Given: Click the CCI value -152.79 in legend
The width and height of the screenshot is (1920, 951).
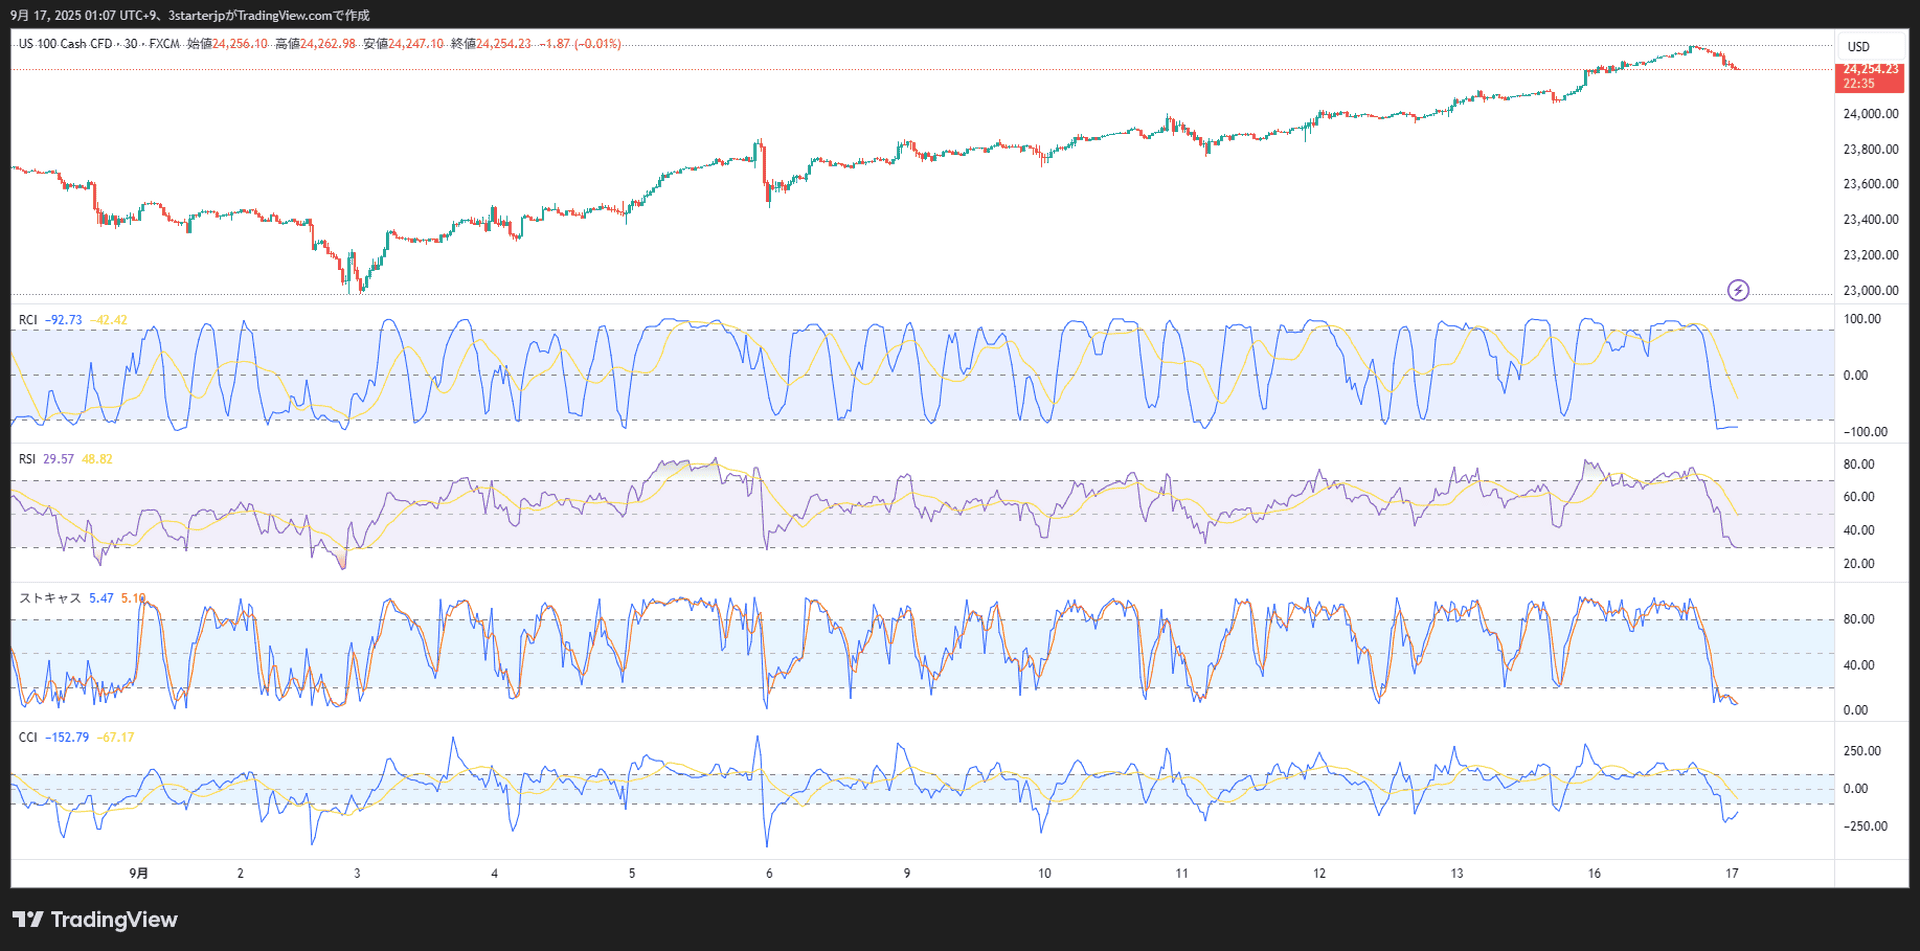Looking at the screenshot, I should tap(67, 737).
